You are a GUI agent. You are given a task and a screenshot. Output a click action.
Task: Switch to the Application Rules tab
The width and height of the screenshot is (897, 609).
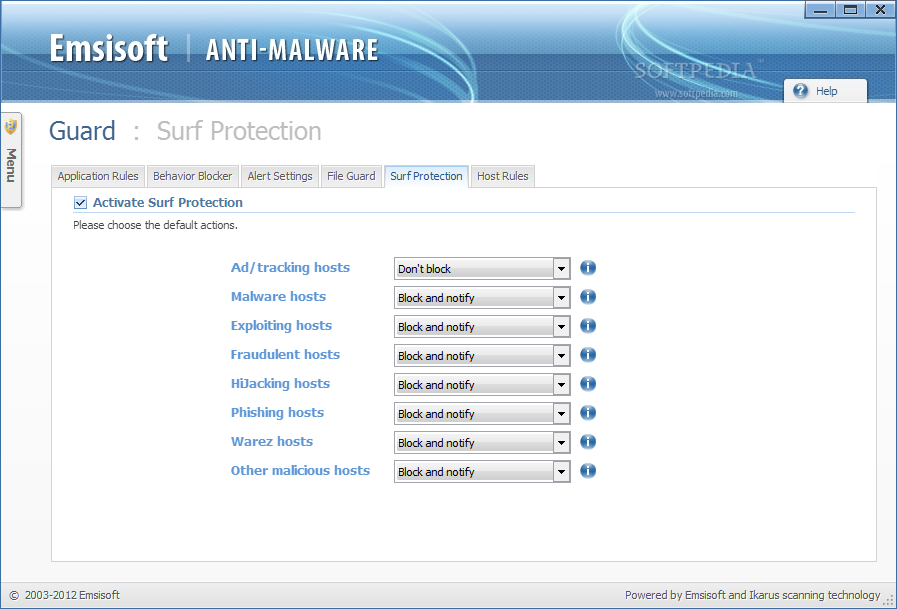98,176
